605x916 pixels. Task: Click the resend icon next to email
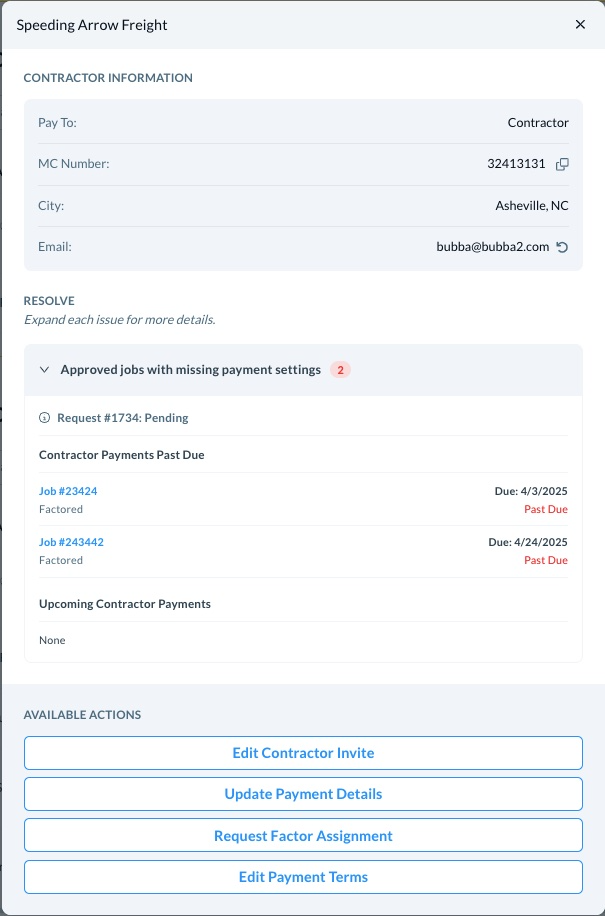562,247
